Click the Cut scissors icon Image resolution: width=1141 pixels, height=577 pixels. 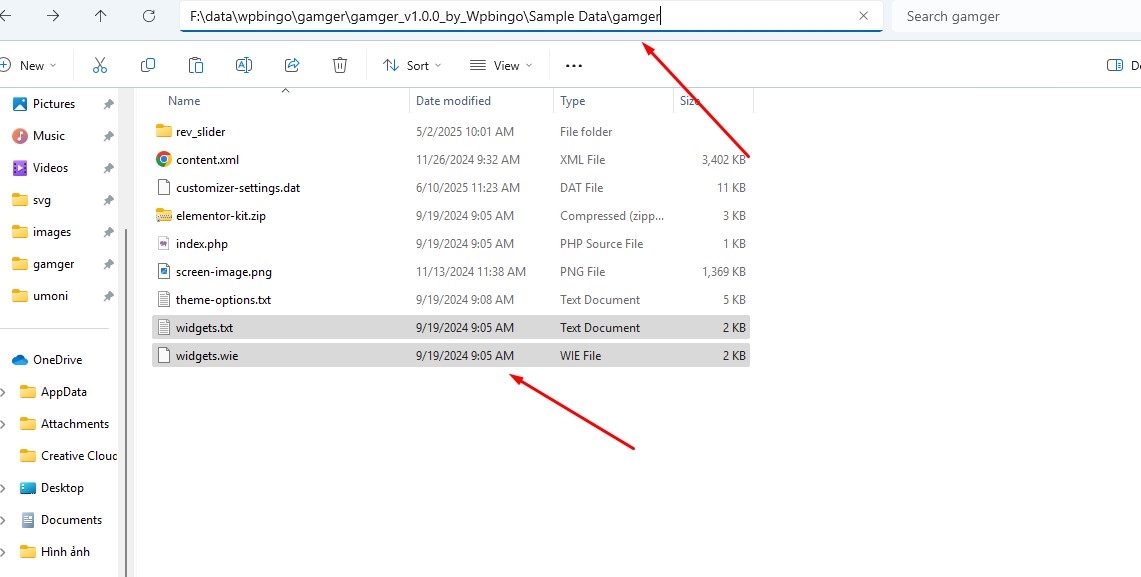(100, 65)
